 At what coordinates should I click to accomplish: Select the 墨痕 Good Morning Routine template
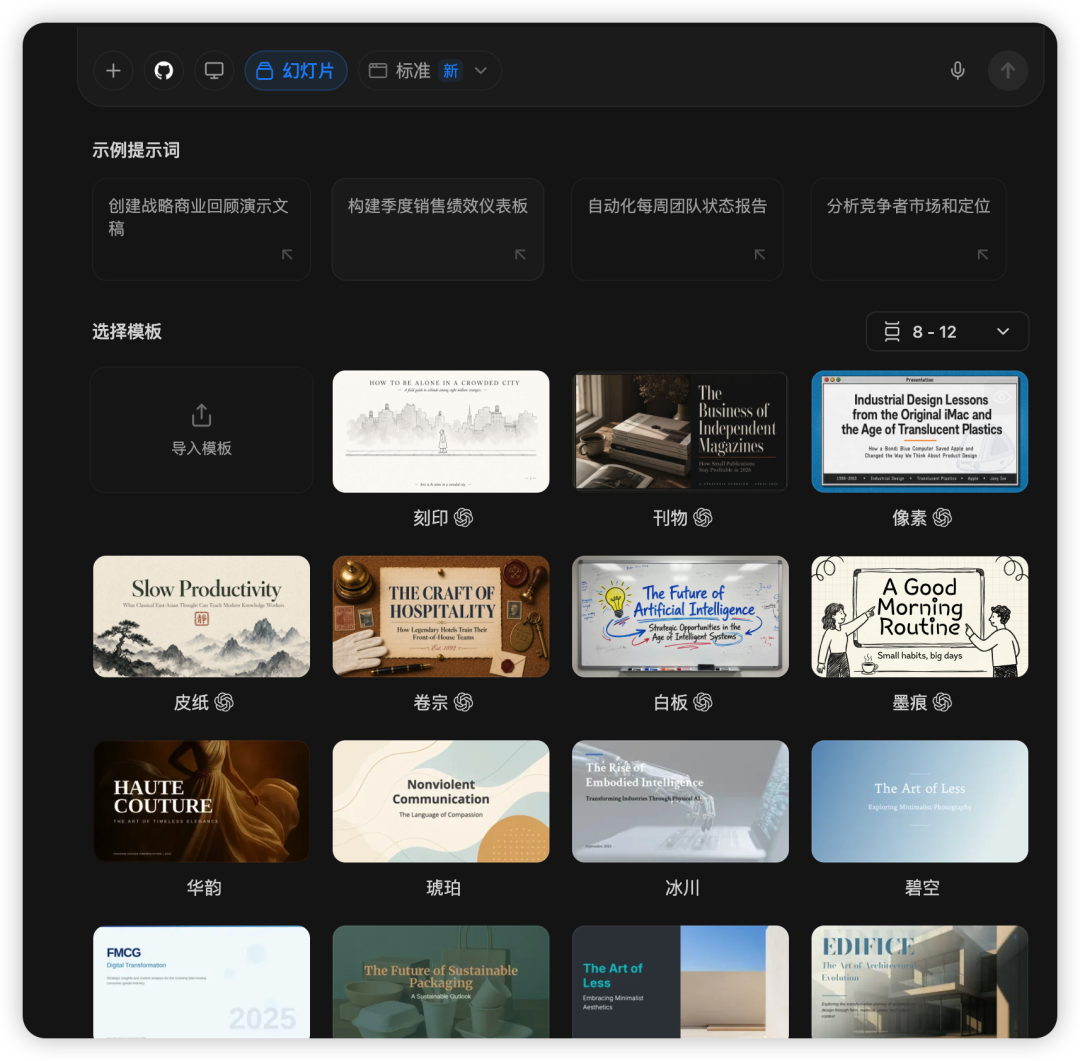[920, 617]
